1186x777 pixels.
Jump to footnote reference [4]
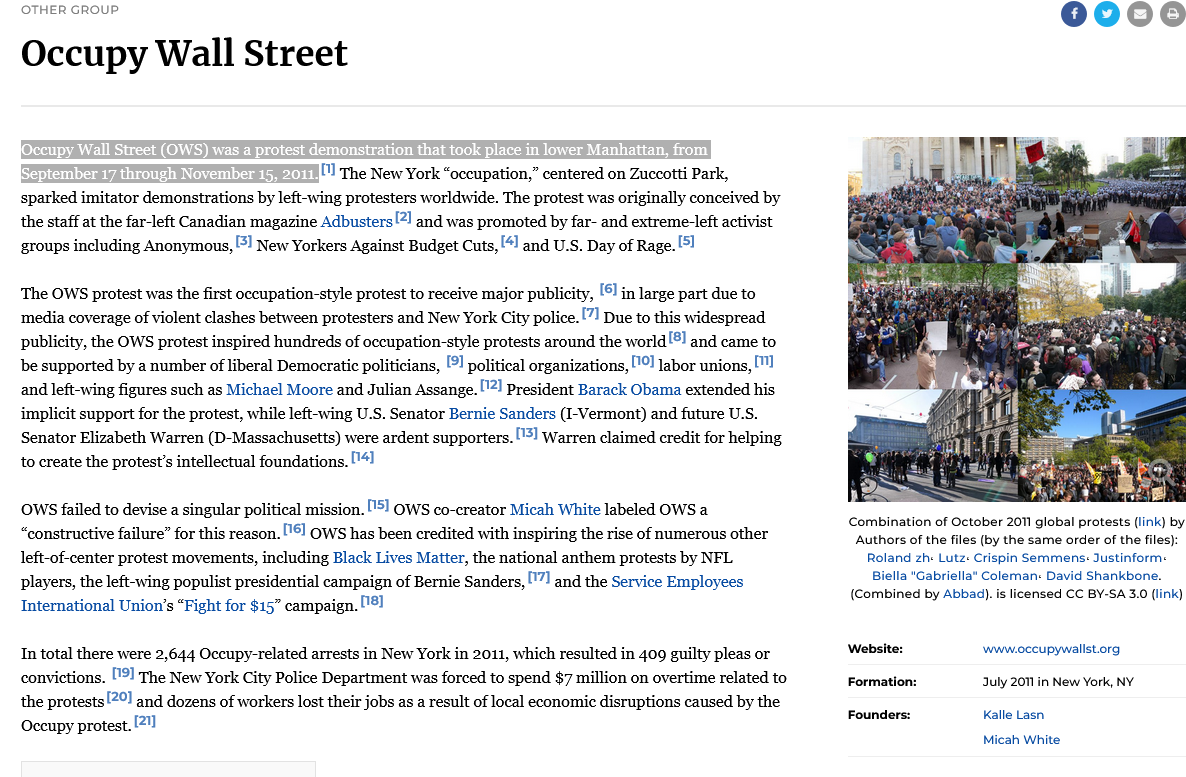510,241
